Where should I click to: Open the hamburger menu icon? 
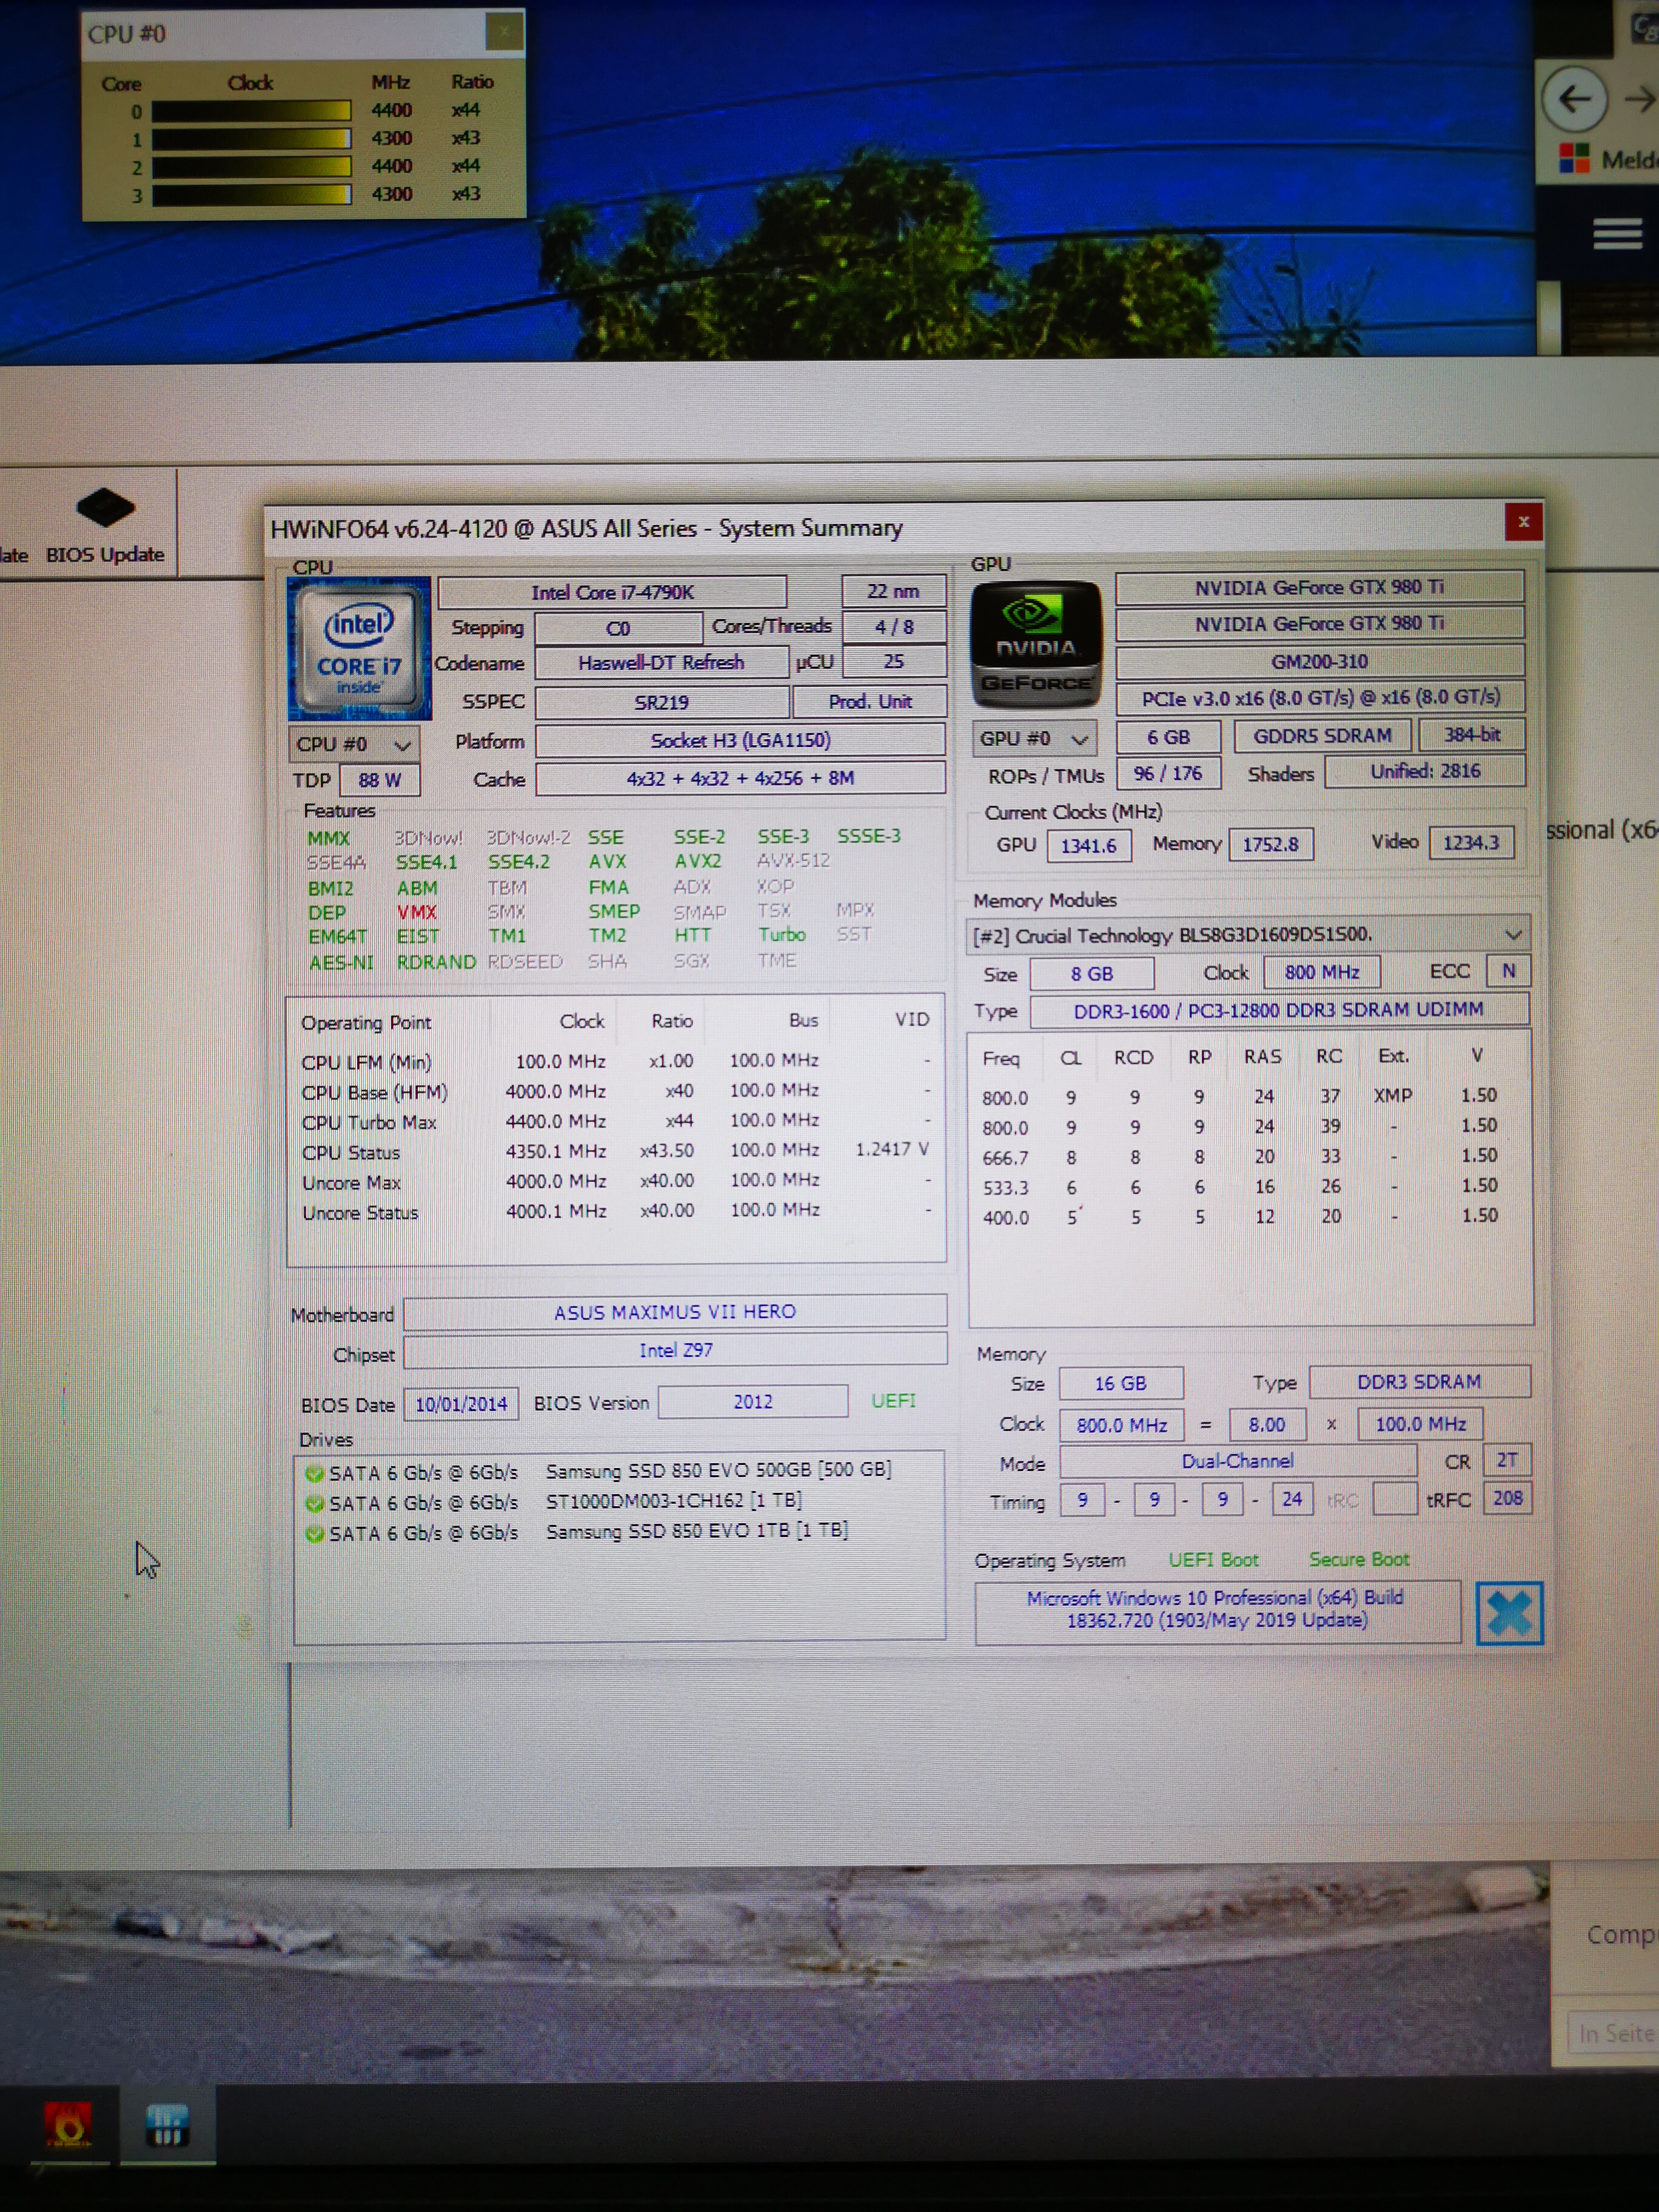[1617, 234]
